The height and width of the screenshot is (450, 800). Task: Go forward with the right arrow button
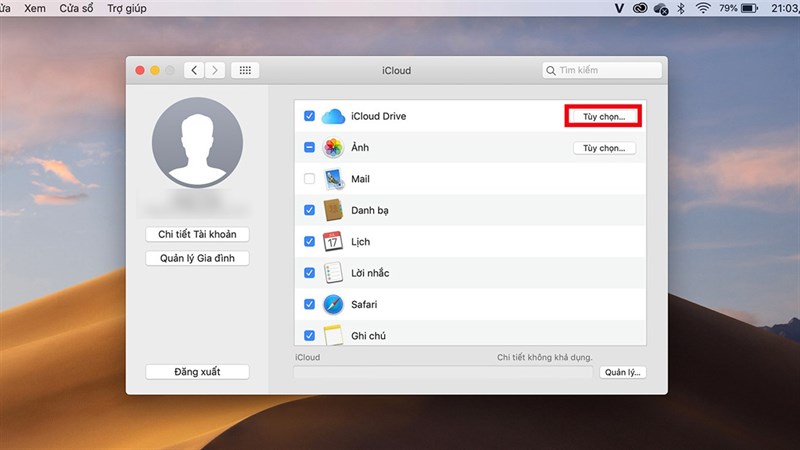coord(215,70)
